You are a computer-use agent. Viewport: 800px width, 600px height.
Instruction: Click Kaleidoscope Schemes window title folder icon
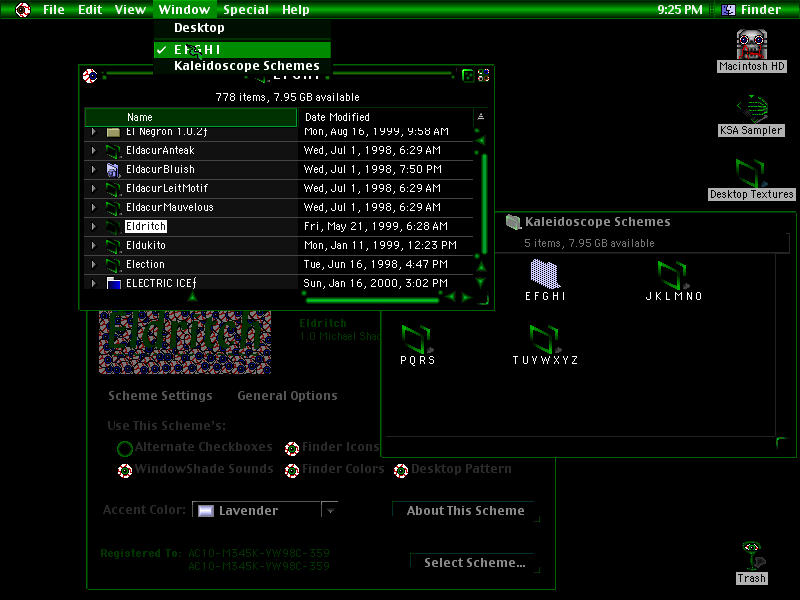[513, 222]
